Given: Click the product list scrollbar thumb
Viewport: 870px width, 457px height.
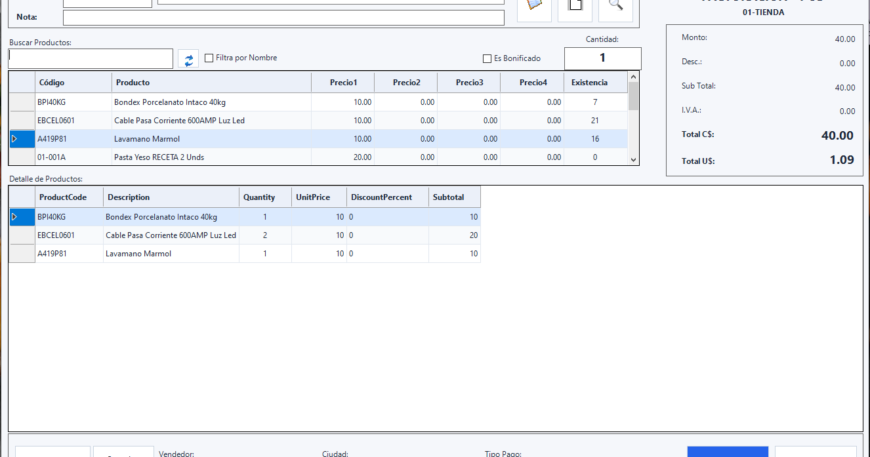Looking at the screenshot, I should tap(633, 97).
